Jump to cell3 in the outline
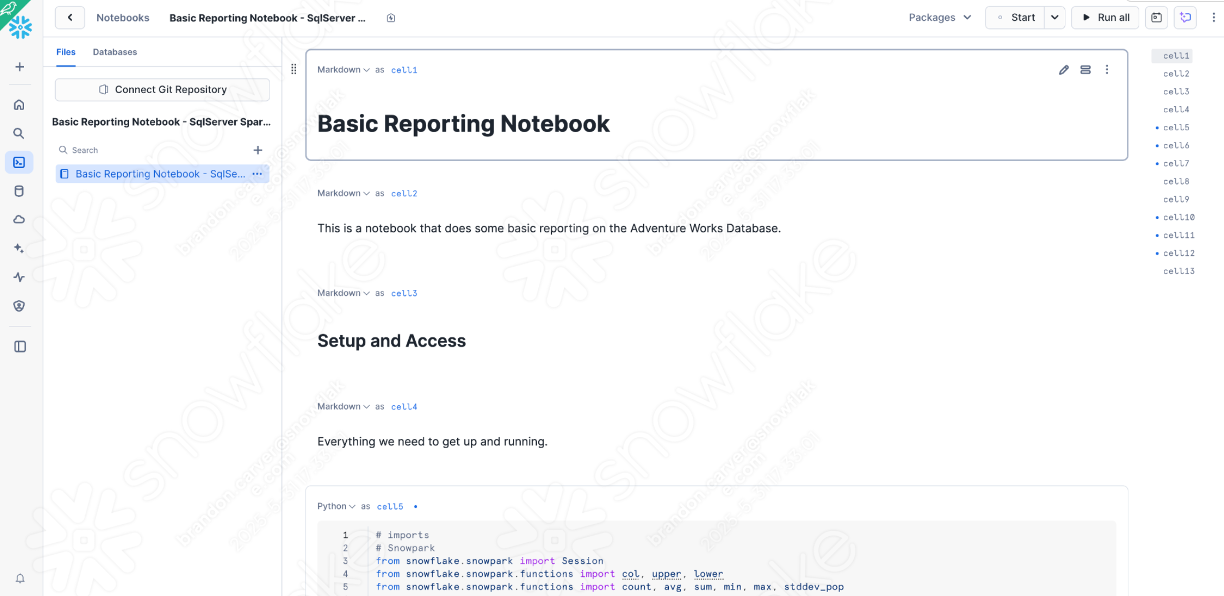Viewport: 1224px width, 596px height. click(x=1176, y=92)
